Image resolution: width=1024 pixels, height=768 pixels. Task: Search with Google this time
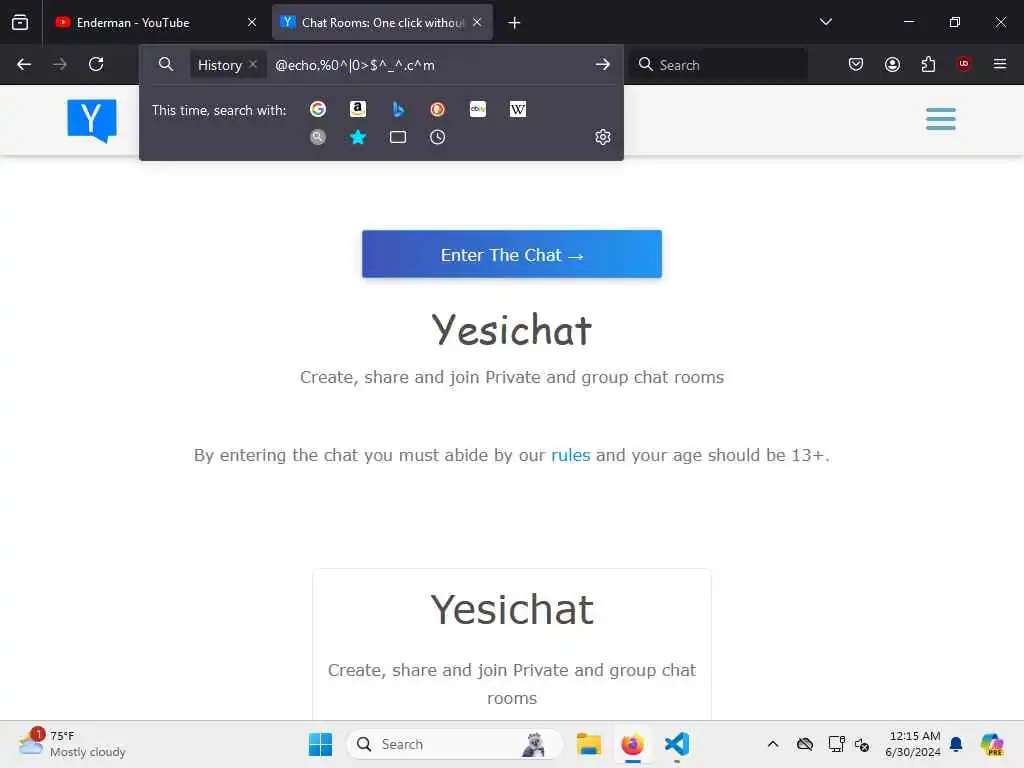click(318, 109)
